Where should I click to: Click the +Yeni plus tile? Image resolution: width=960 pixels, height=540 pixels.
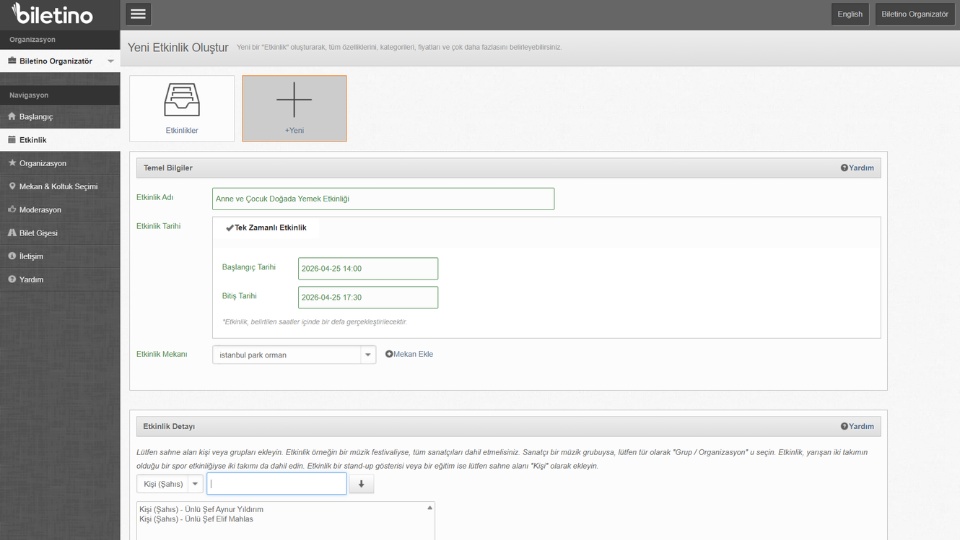pos(294,107)
